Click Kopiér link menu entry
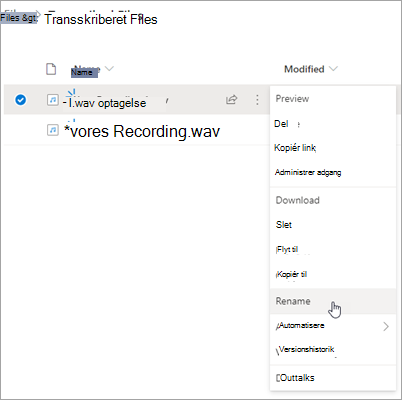This screenshot has width=402, height=400. [x=295, y=148]
